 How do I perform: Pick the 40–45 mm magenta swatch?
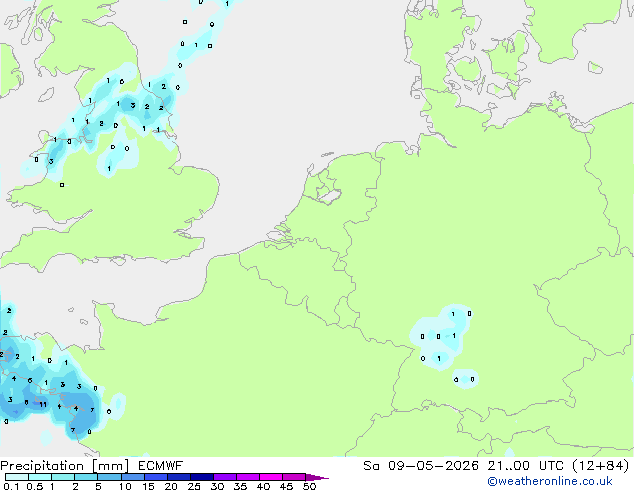point(271,477)
